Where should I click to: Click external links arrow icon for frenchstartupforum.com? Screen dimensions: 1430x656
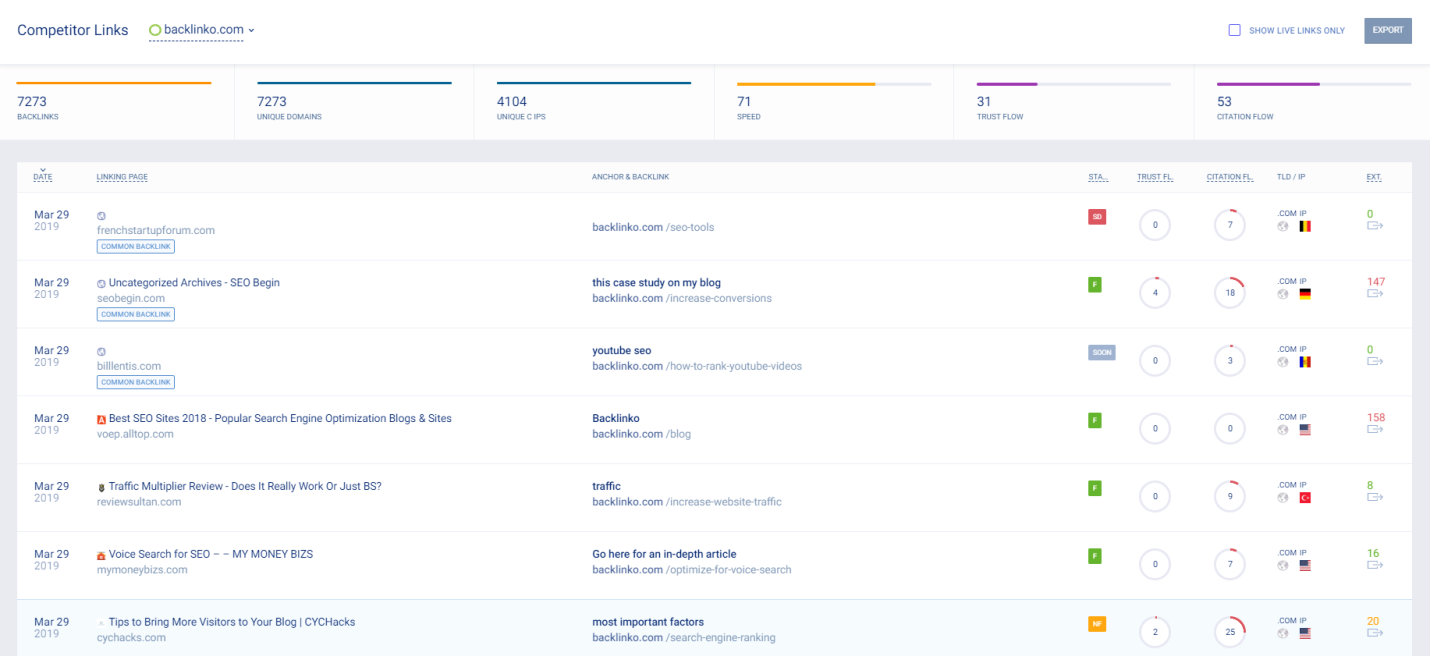pyautogui.click(x=1375, y=226)
